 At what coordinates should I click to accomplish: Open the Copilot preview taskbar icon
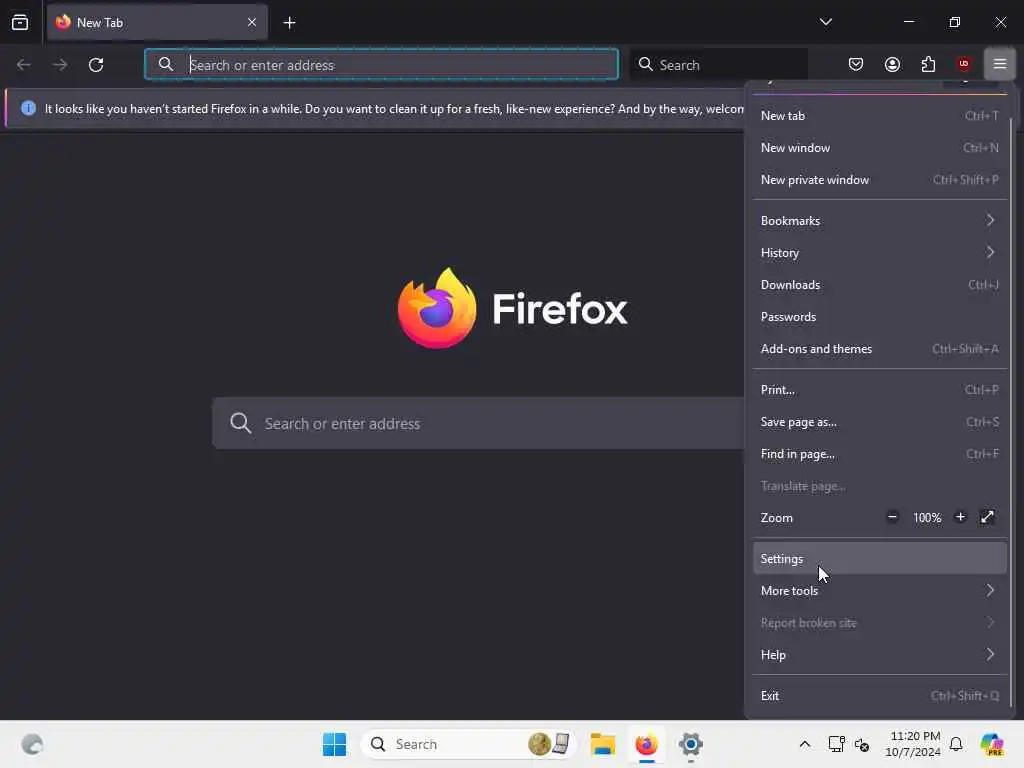pos(992,744)
